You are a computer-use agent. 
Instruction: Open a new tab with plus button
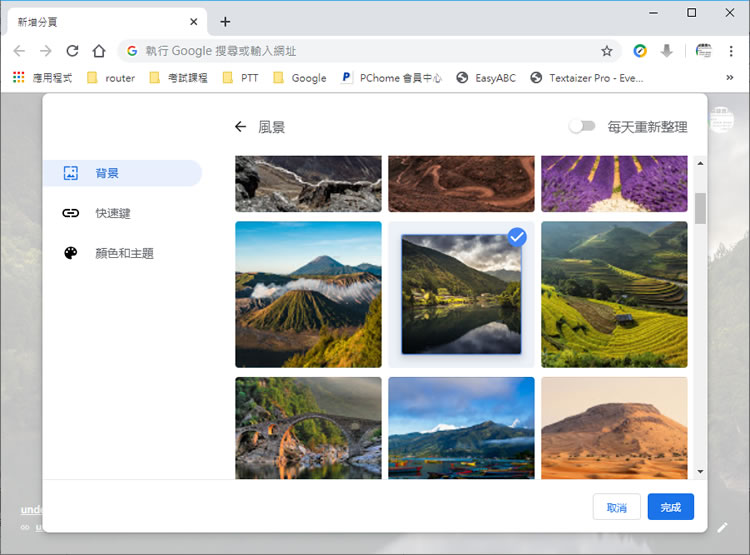pyautogui.click(x=225, y=22)
